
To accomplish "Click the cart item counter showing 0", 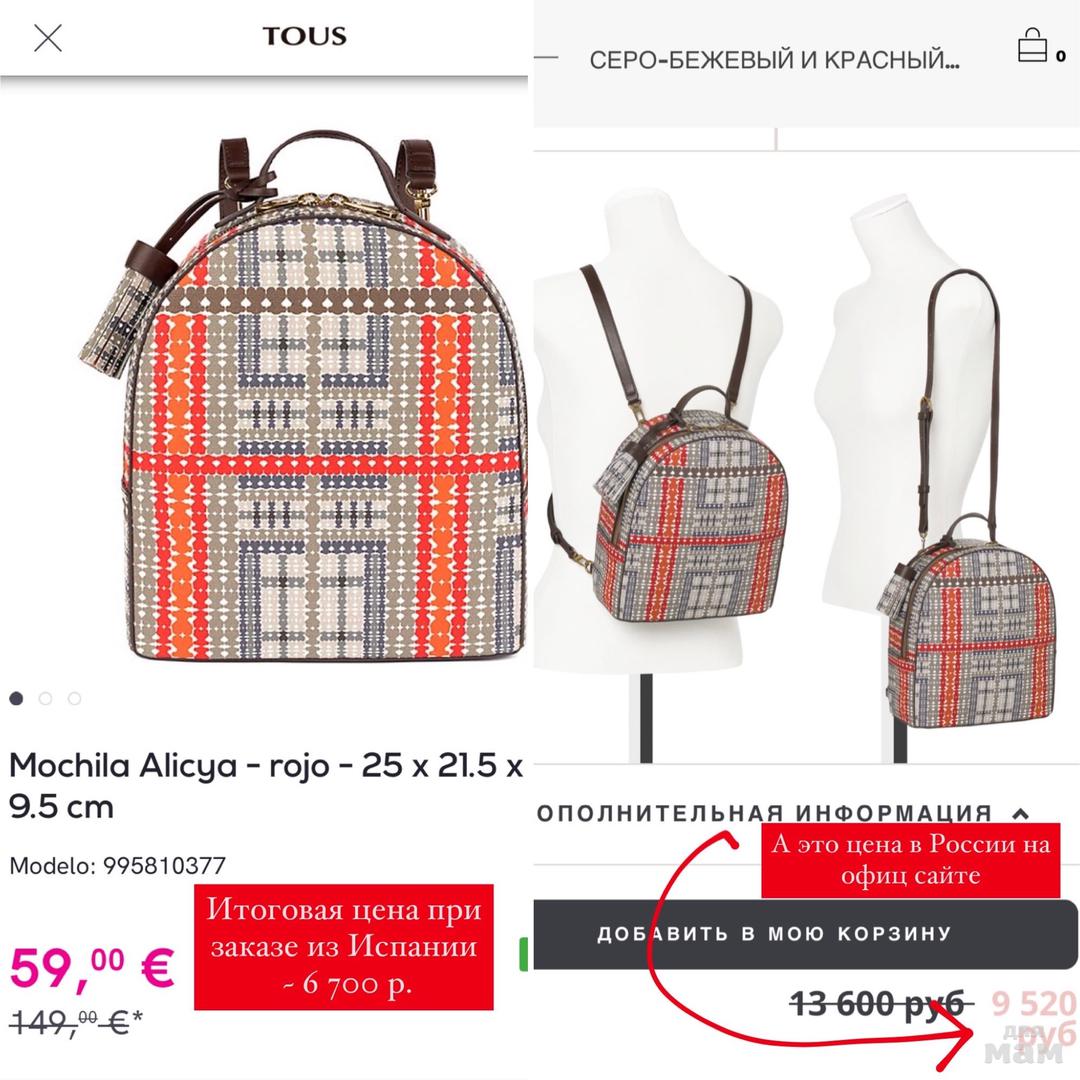I will (x=1061, y=56).
